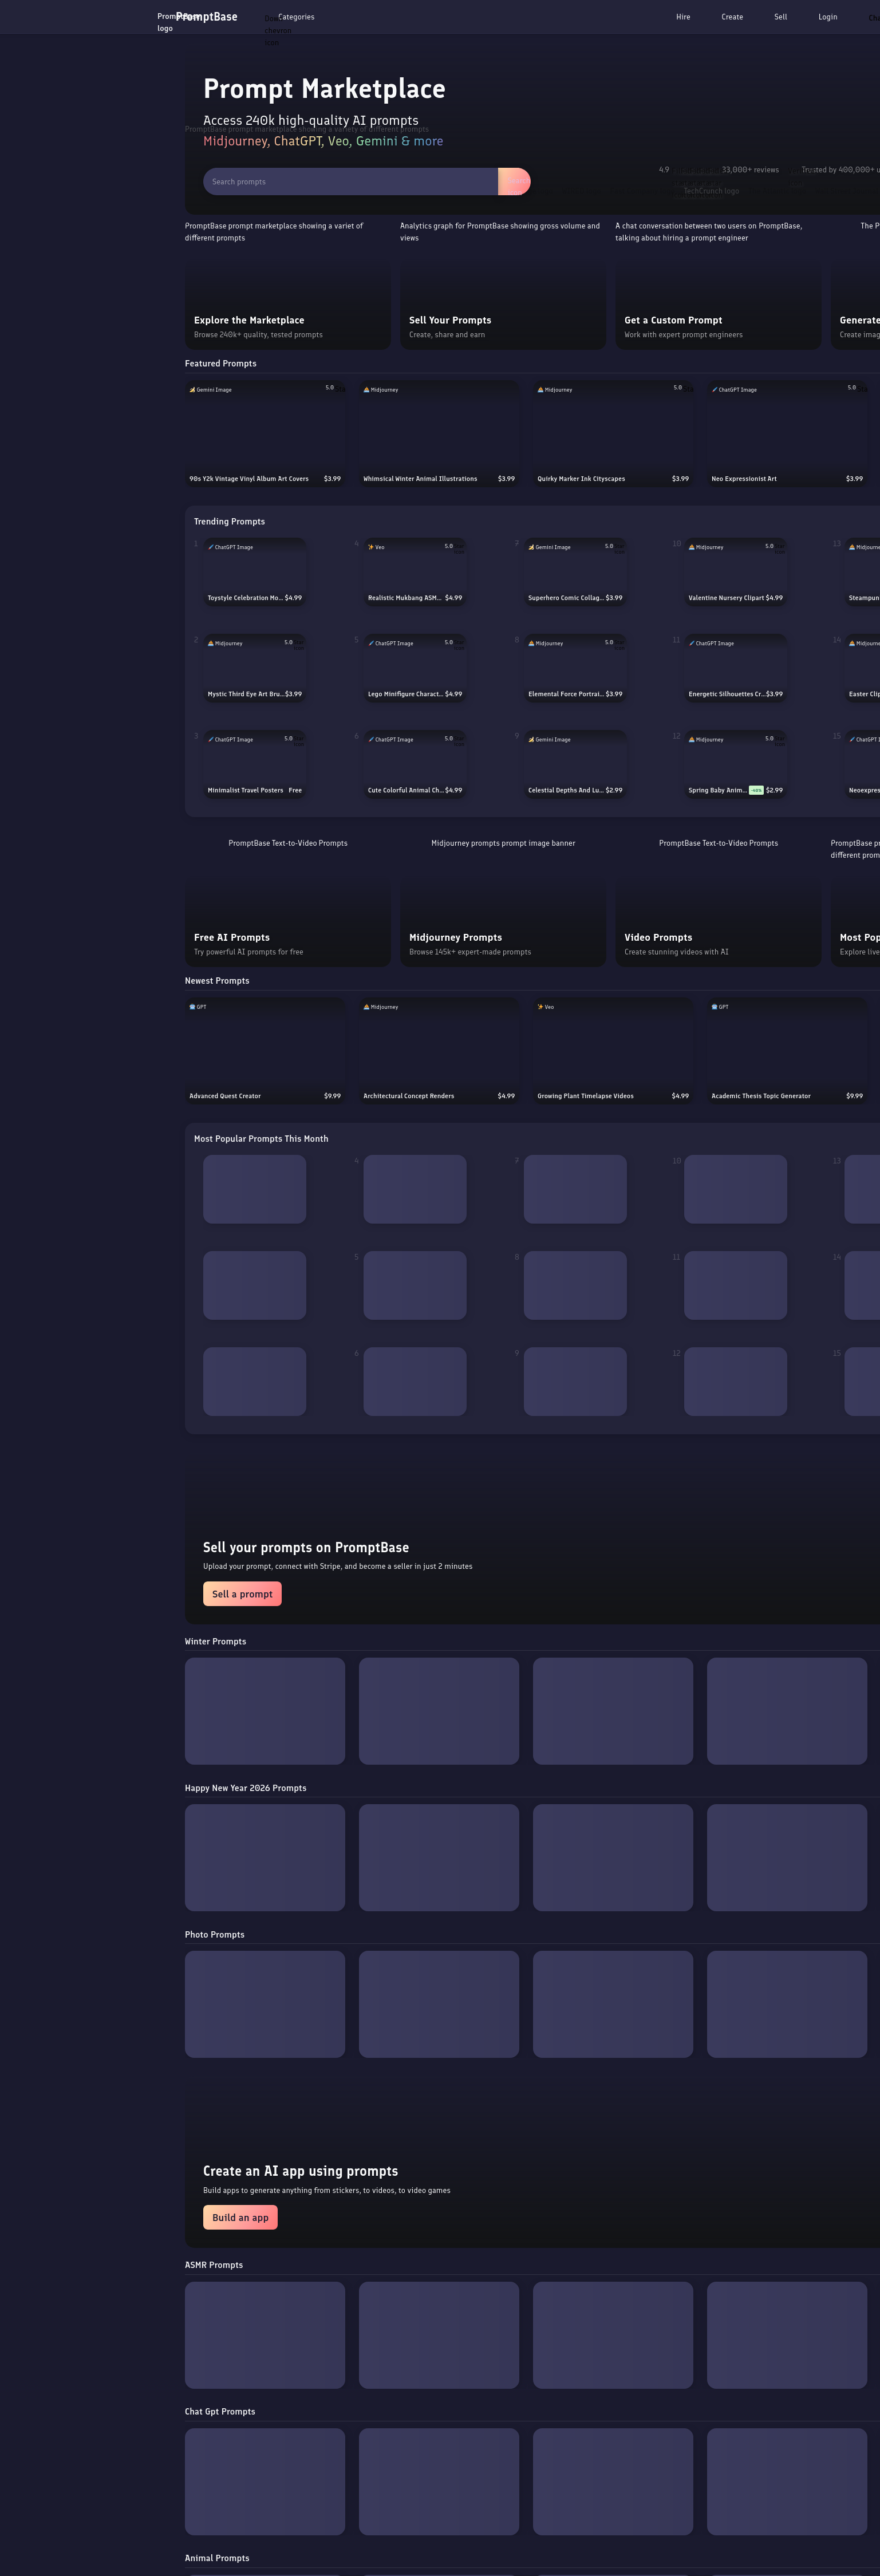Viewport: 880px width, 2576px height.
Task: Click the Build an app button
Action: [240, 2217]
